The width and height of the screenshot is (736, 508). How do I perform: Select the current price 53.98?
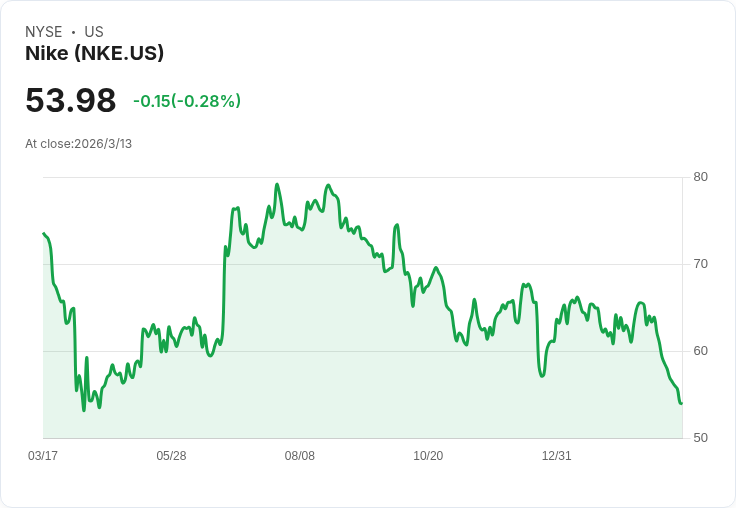[70, 100]
